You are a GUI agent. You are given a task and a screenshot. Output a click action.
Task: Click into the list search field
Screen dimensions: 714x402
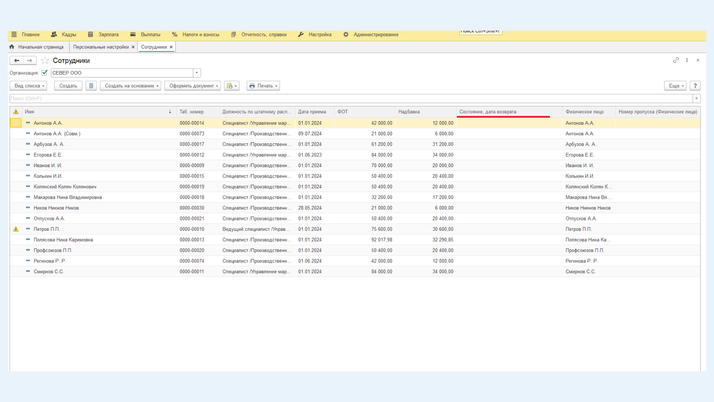point(350,98)
